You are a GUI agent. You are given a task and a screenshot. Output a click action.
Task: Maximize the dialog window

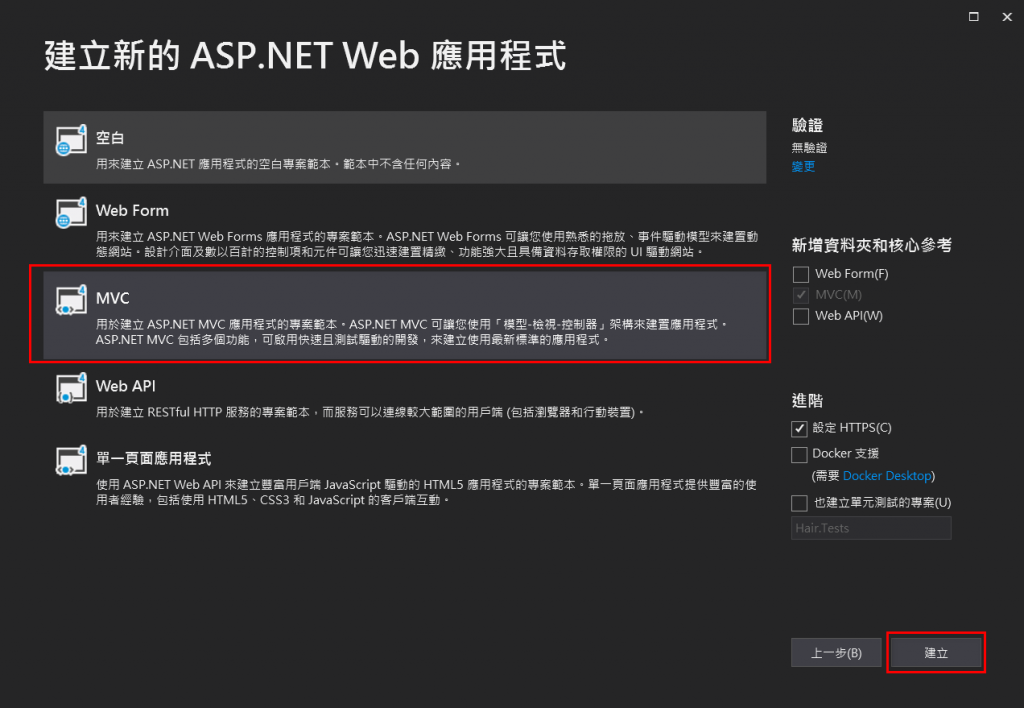(974, 16)
